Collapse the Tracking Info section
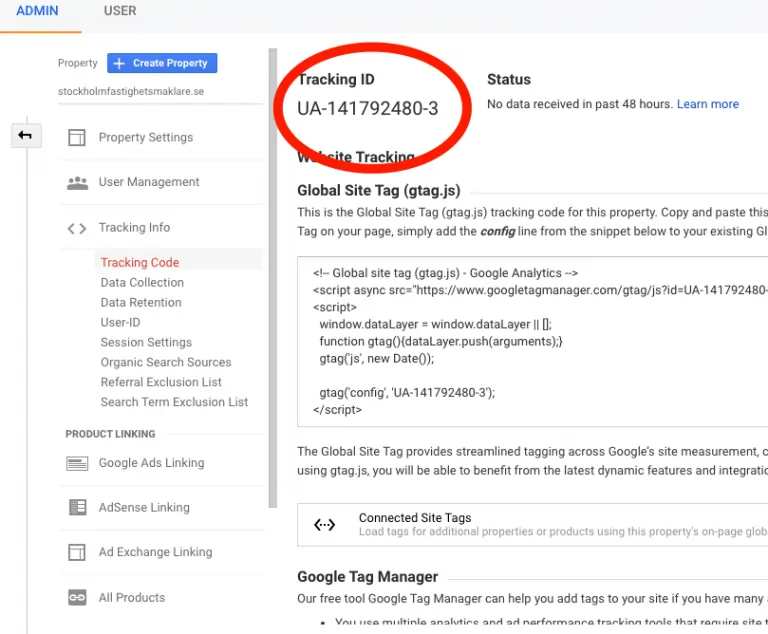The image size is (768, 634). pos(134,228)
